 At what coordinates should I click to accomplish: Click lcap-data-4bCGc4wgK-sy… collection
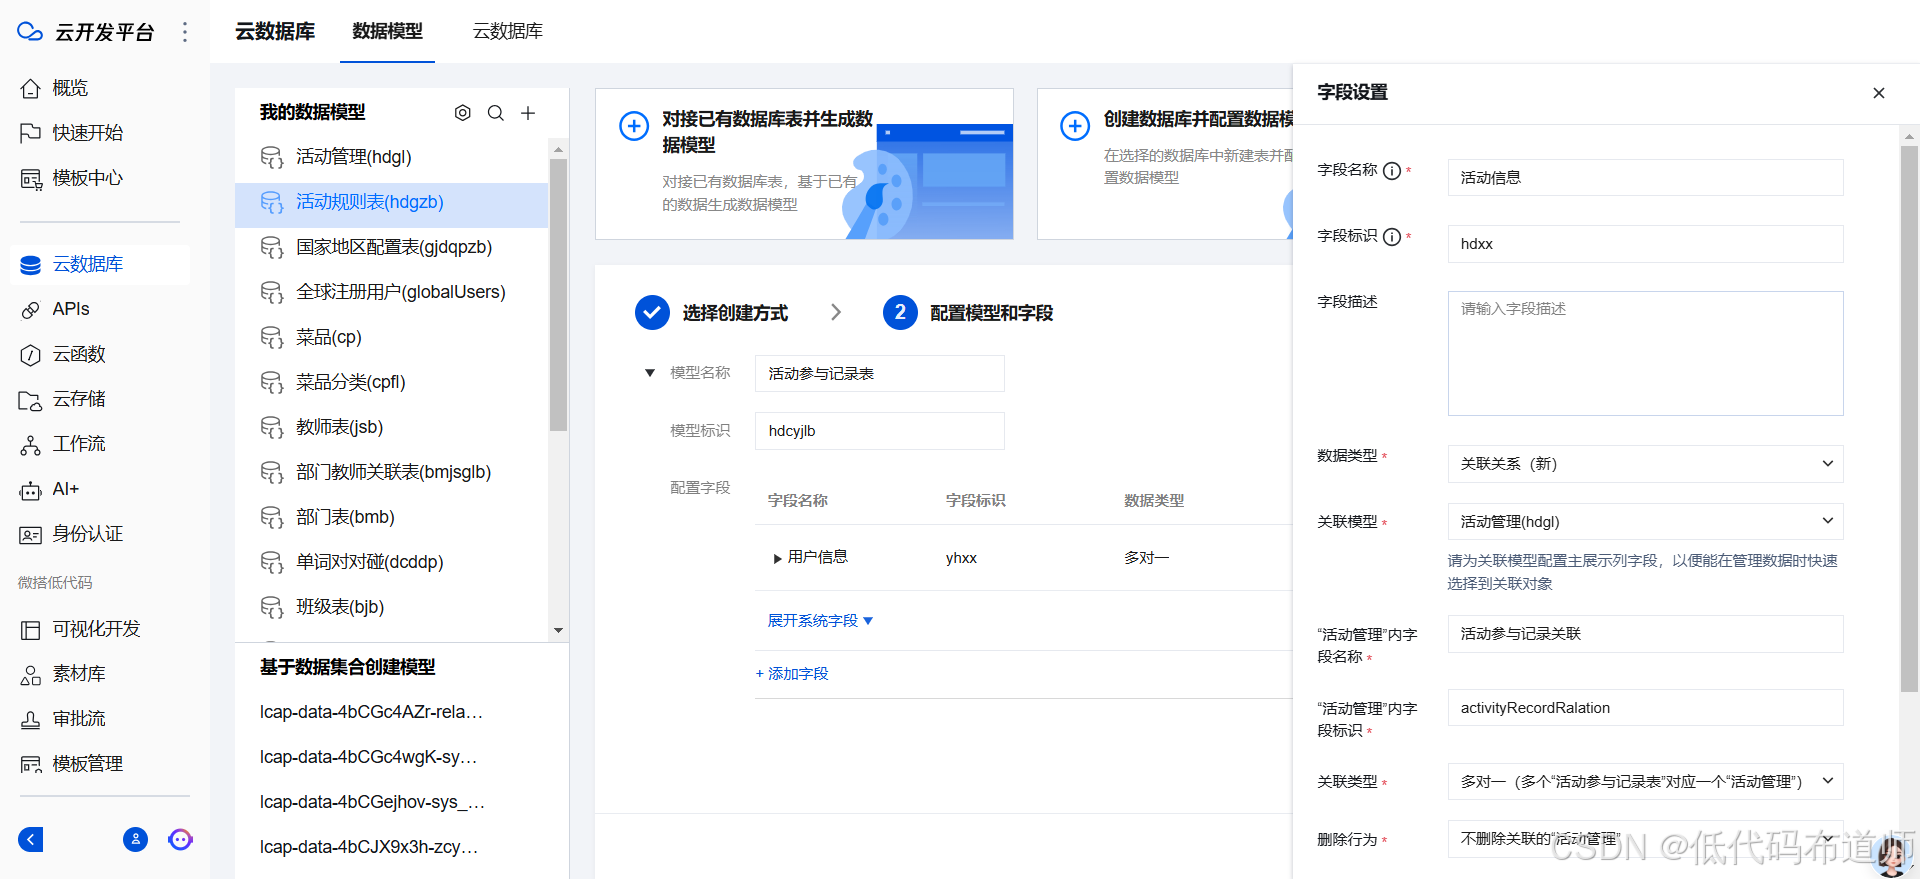tap(368, 757)
